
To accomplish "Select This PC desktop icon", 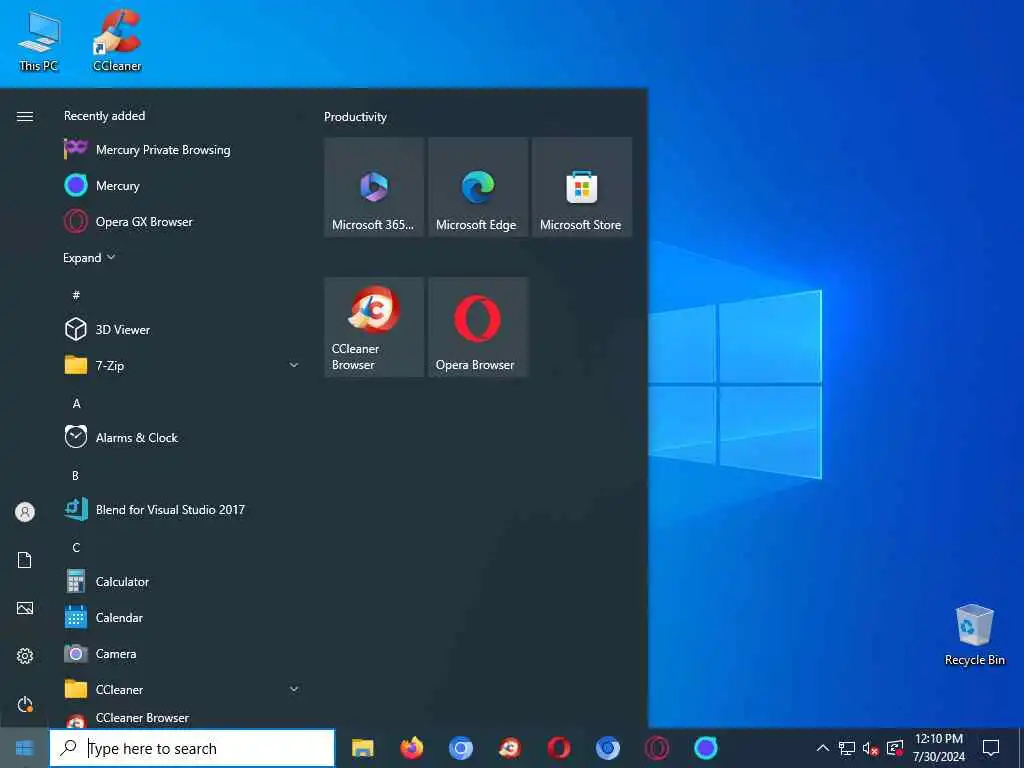I will (x=39, y=40).
